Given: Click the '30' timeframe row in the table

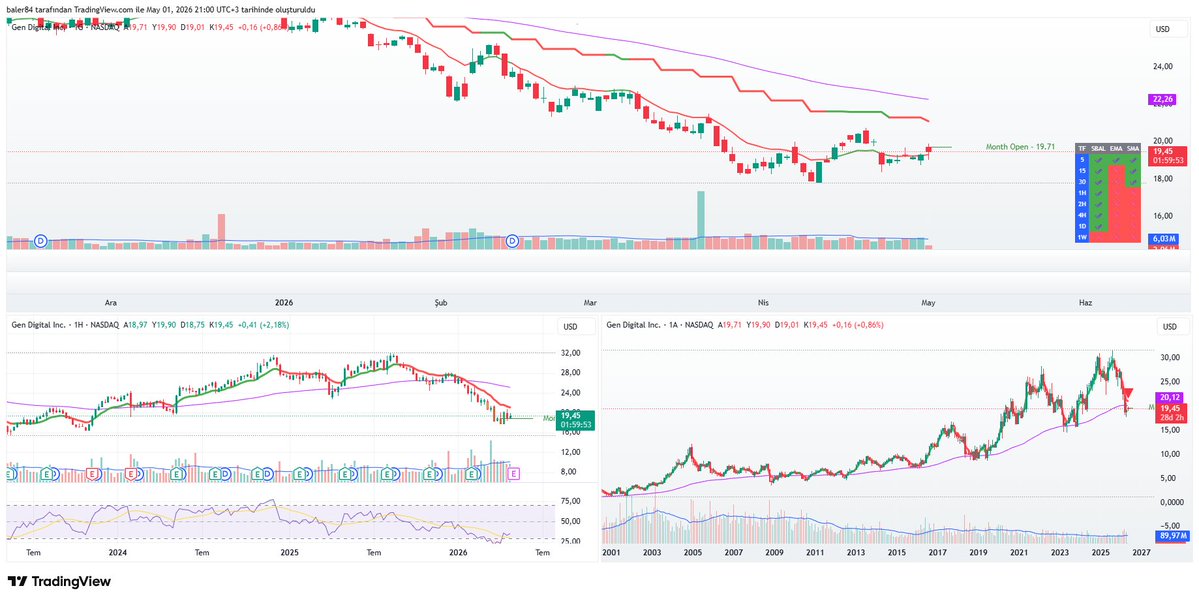Looking at the screenshot, I should [1081, 182].
